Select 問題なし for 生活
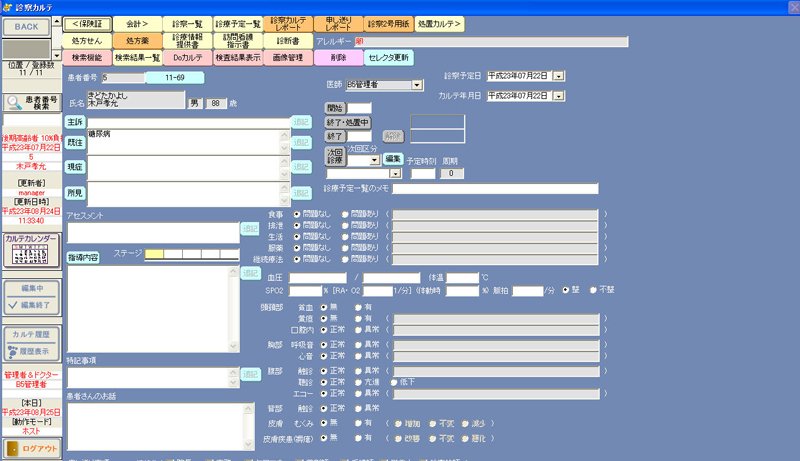This screenshot has width=800, height=461. tap(296, 237)
